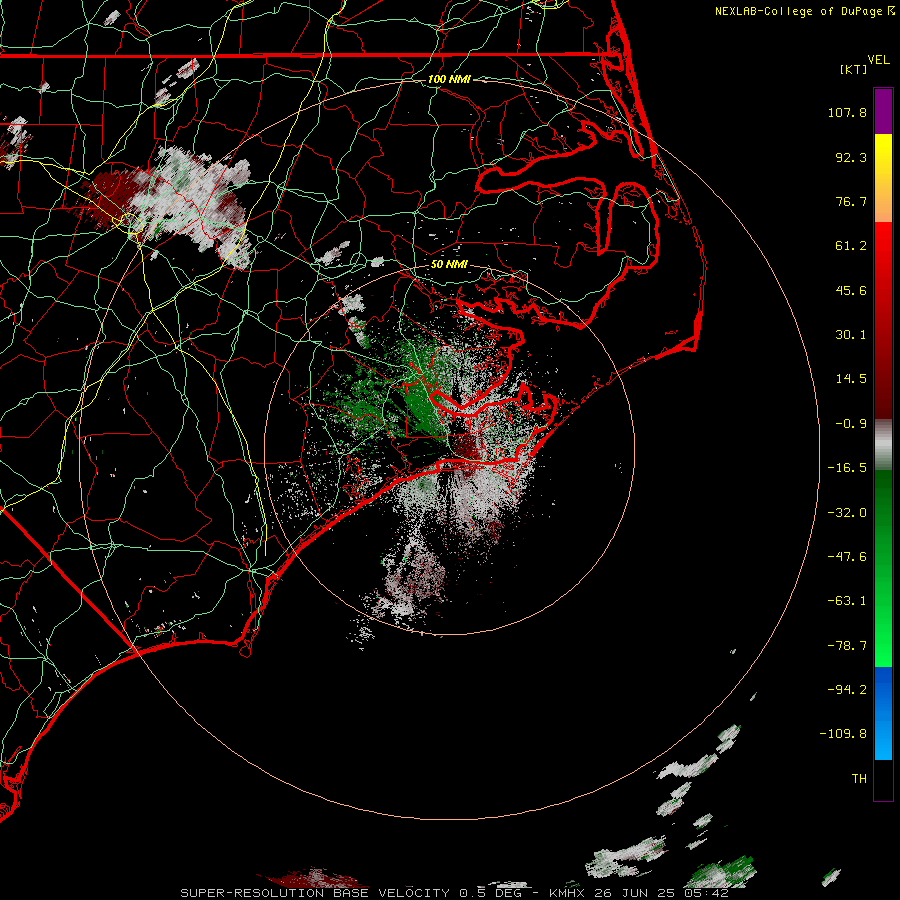This screenshot has width=900, height=900.
Task: Click the -0.9 legend value
Action: (x=851, y=424)
